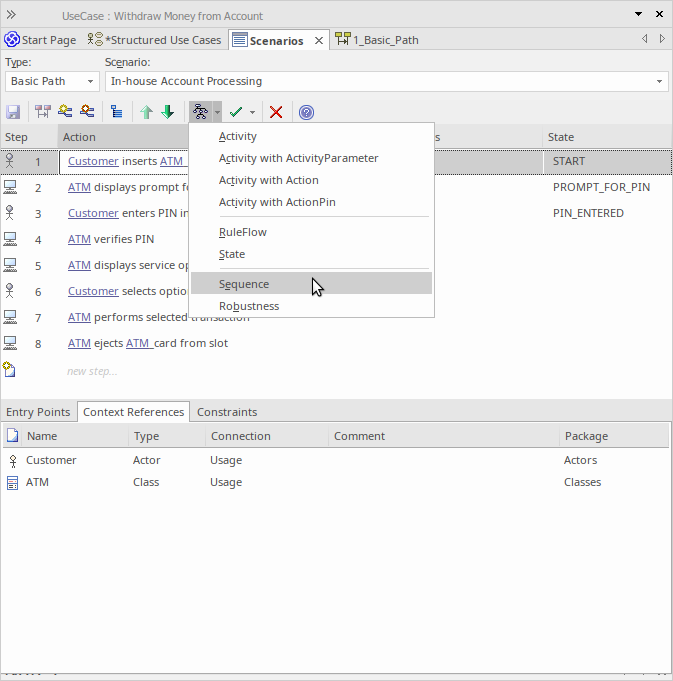Expand the Scenario combo box list
This screenshot has width=673, height=681.
pos(660,81)
